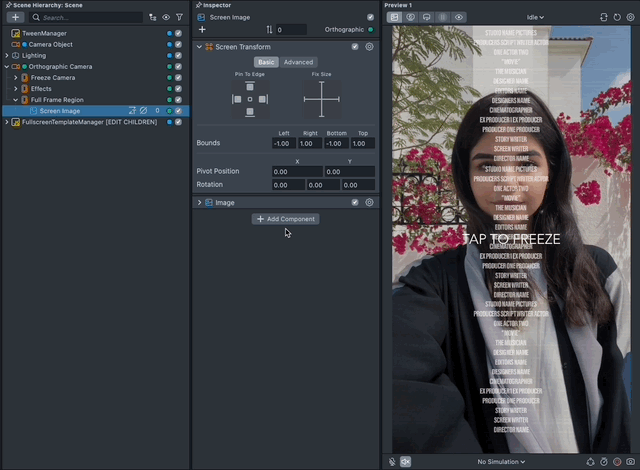640x470 pixels.
Task: Click the Bounds Left value field
Action: [284, 143]
